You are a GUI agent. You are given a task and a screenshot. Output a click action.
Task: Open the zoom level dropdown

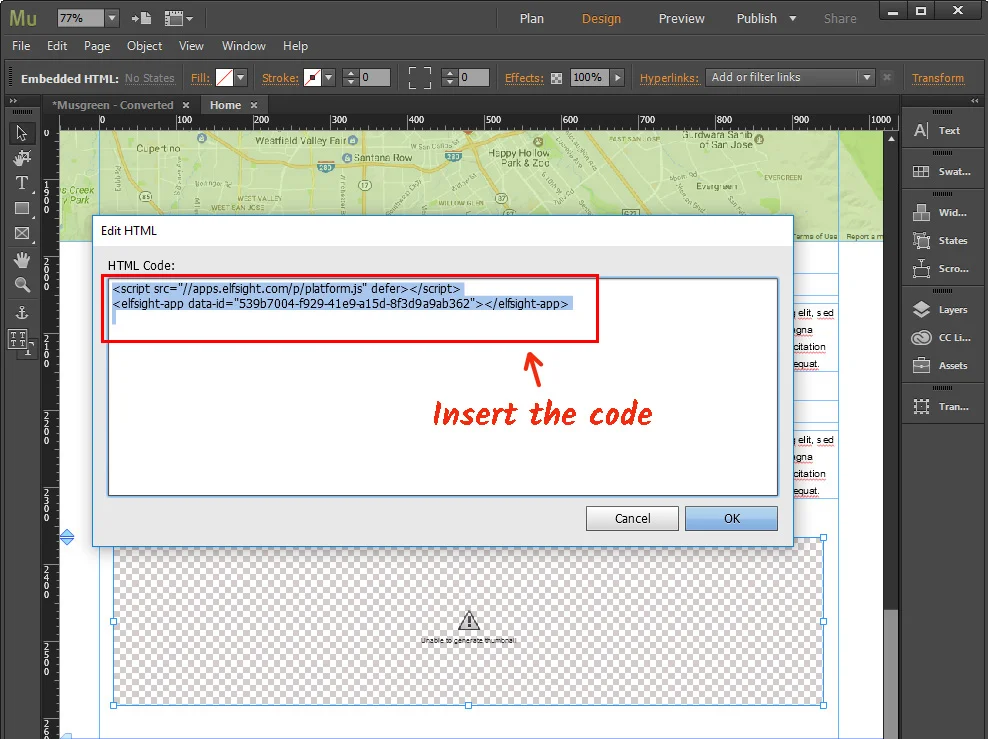112,18
